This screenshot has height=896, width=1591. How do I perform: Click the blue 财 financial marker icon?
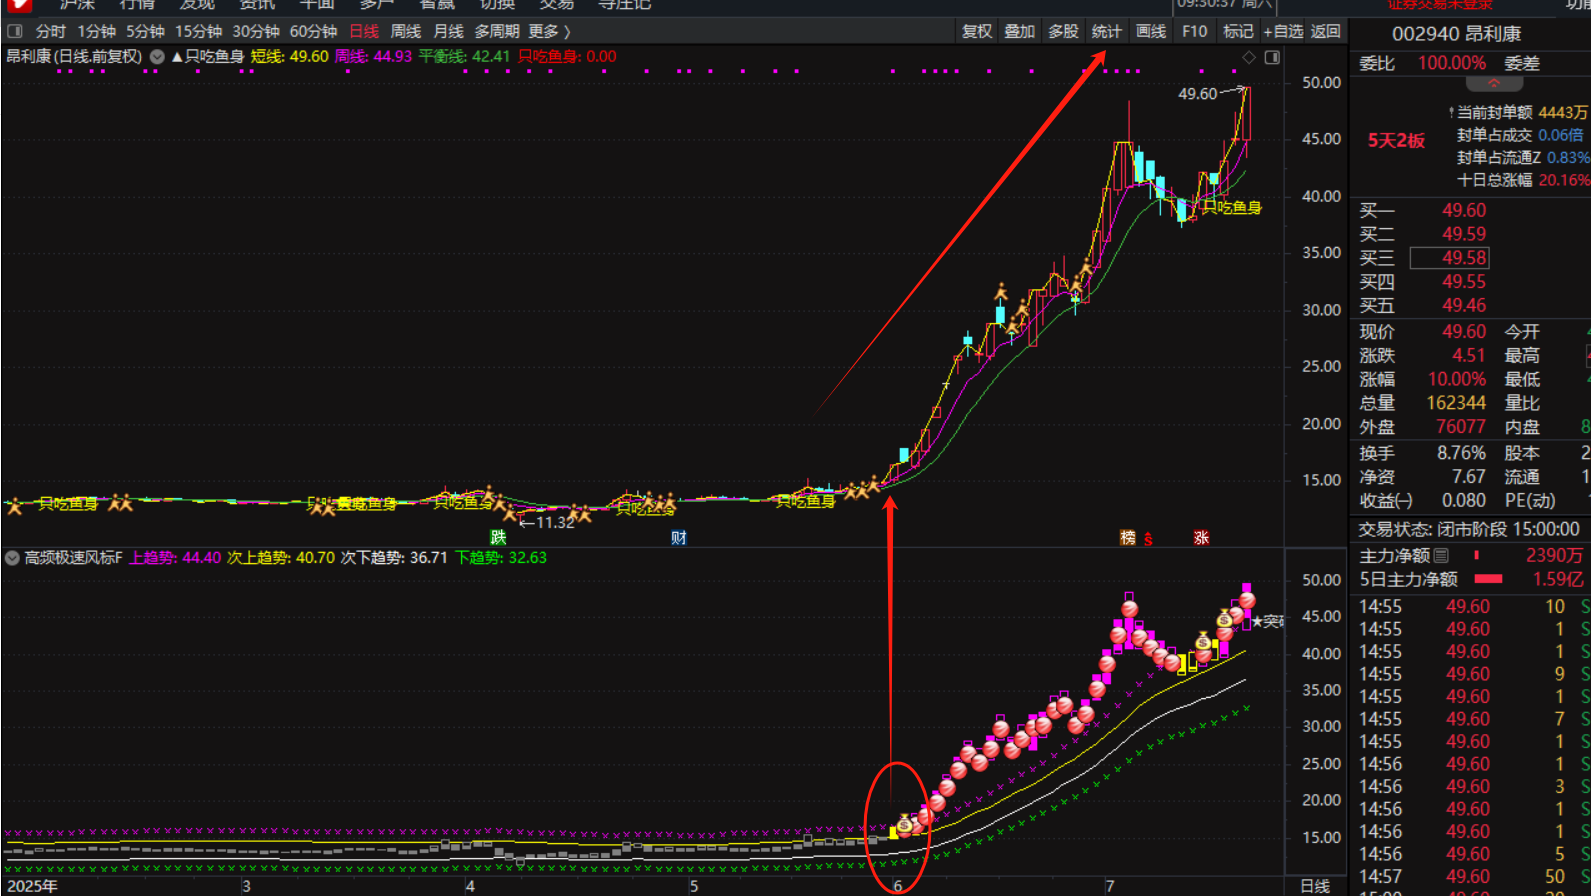679,538
